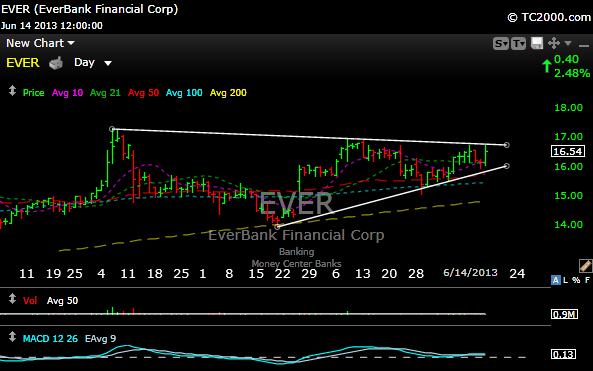Click the Day timeframe label

point(84,62)
